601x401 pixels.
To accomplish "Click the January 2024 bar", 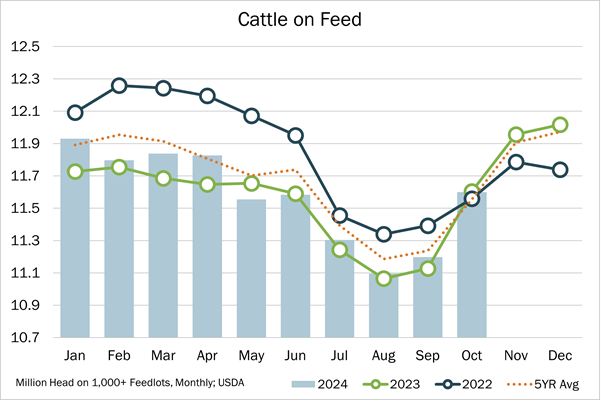I will click(75, 238).
